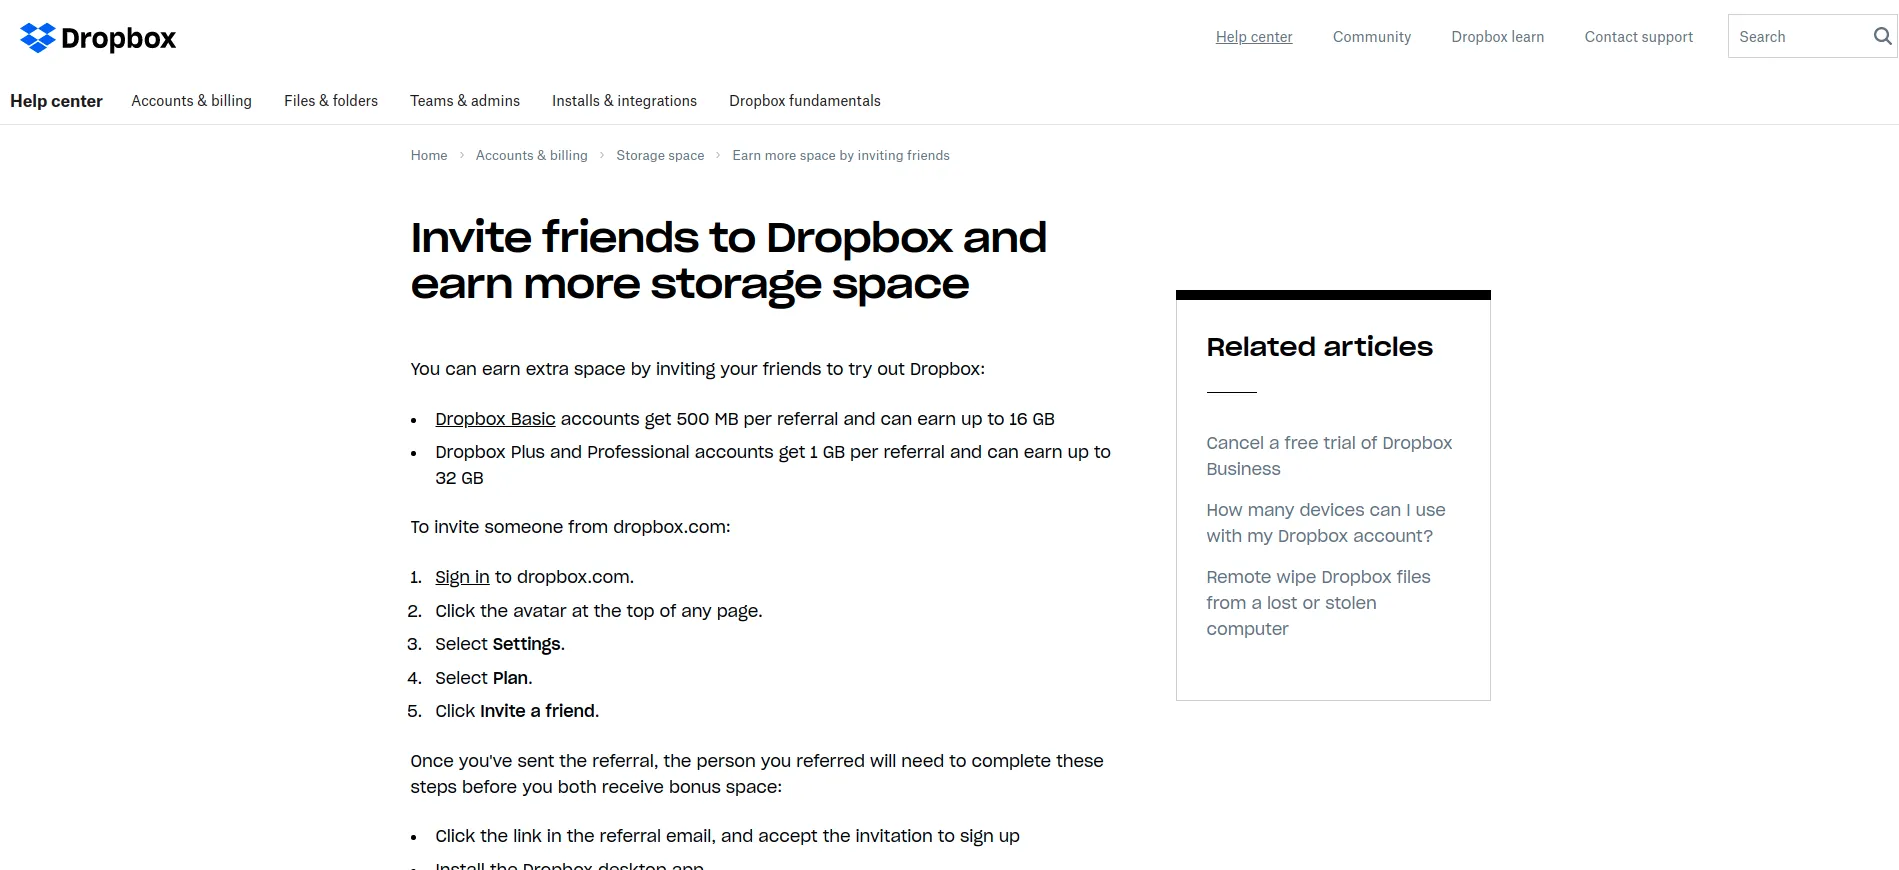The width and height of the screenshot is (1899, 870).
Task: Click the Accounts & billing breadcrumb
Action: point(531,155)
